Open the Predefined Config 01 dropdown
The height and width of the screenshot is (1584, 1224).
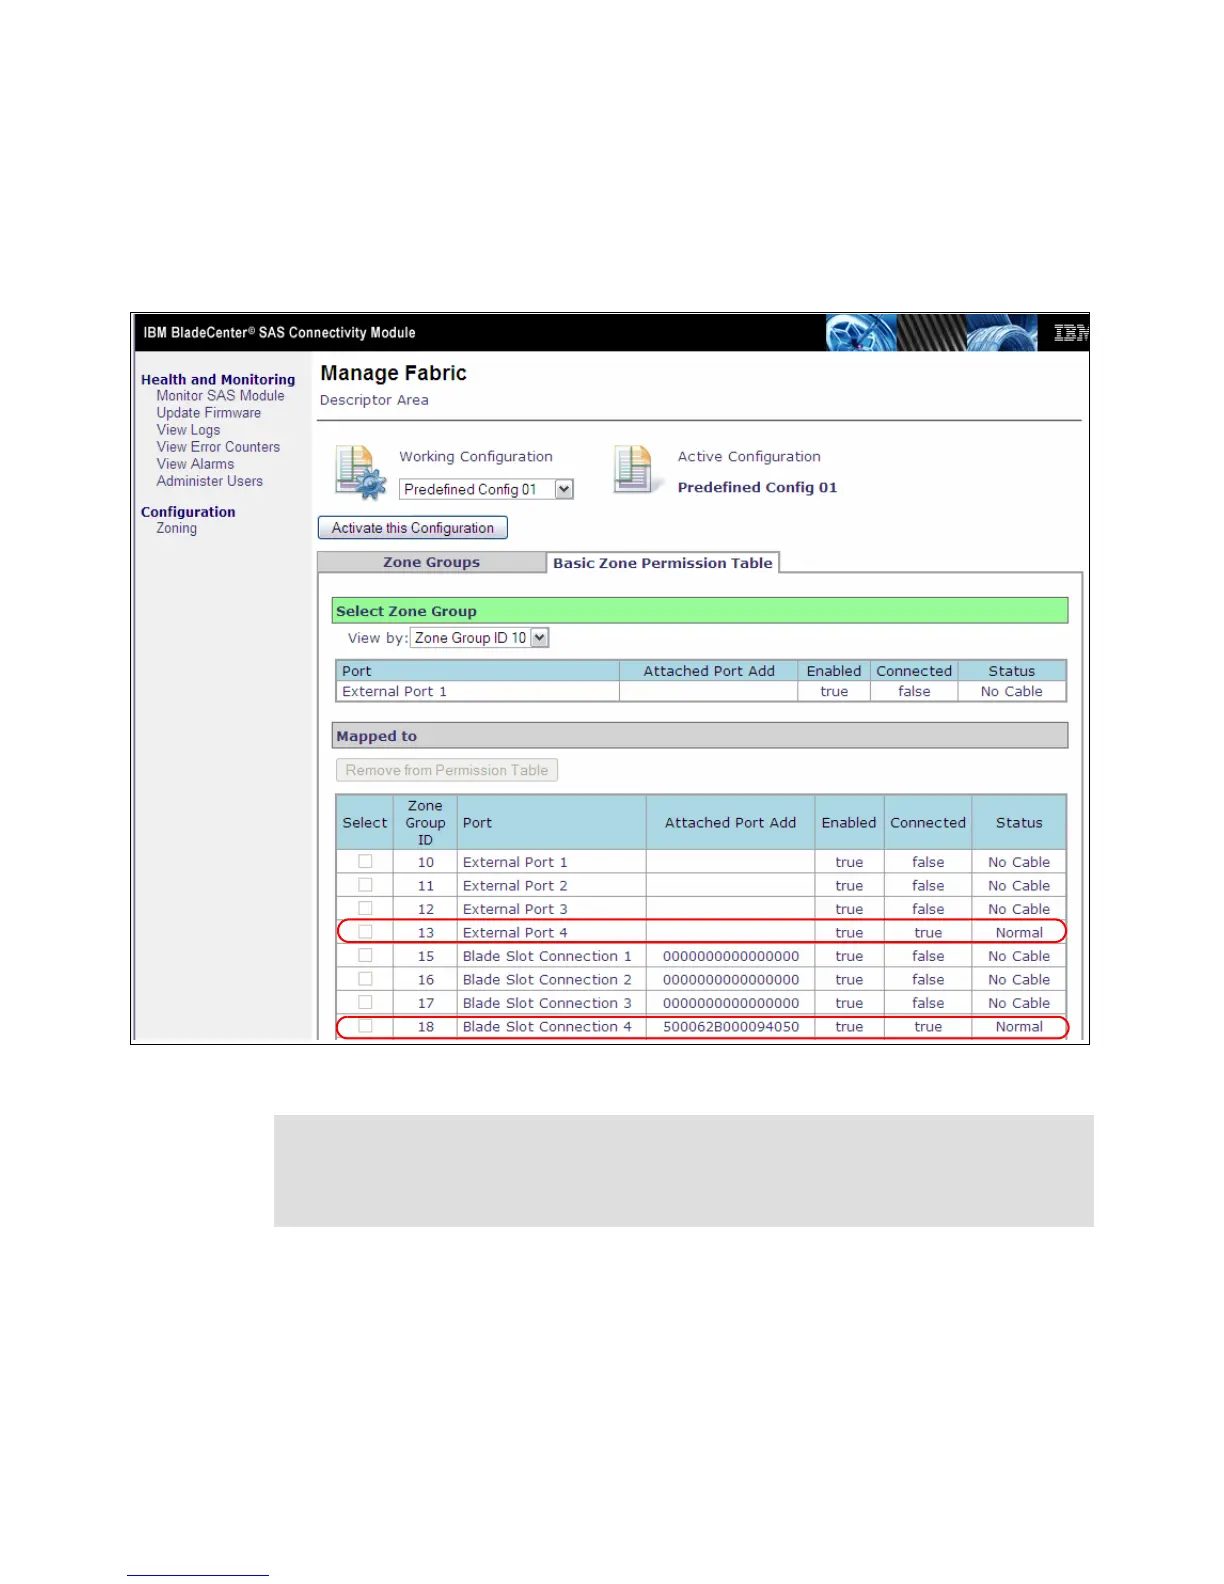click(486, 489)
